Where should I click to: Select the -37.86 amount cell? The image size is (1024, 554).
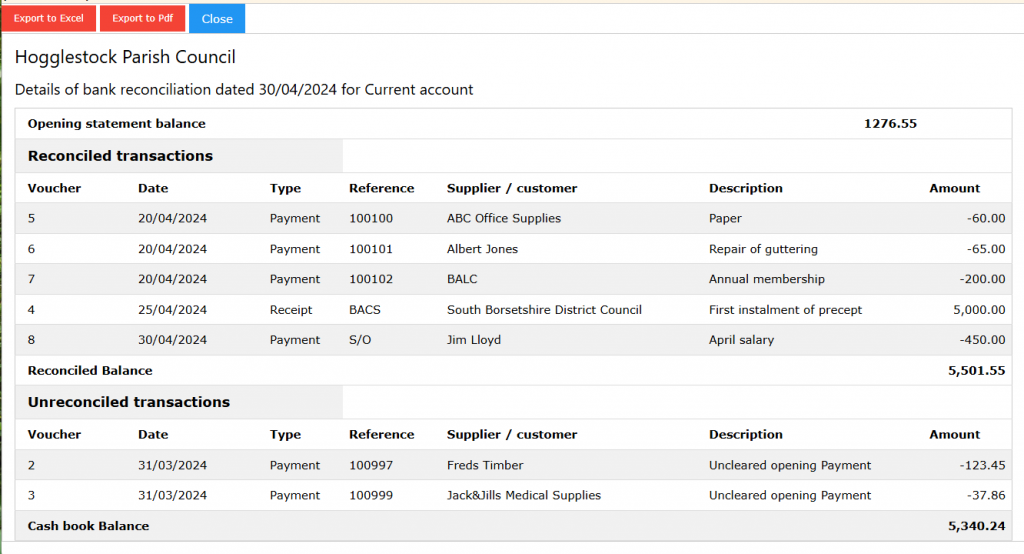(x=986, y=495)
